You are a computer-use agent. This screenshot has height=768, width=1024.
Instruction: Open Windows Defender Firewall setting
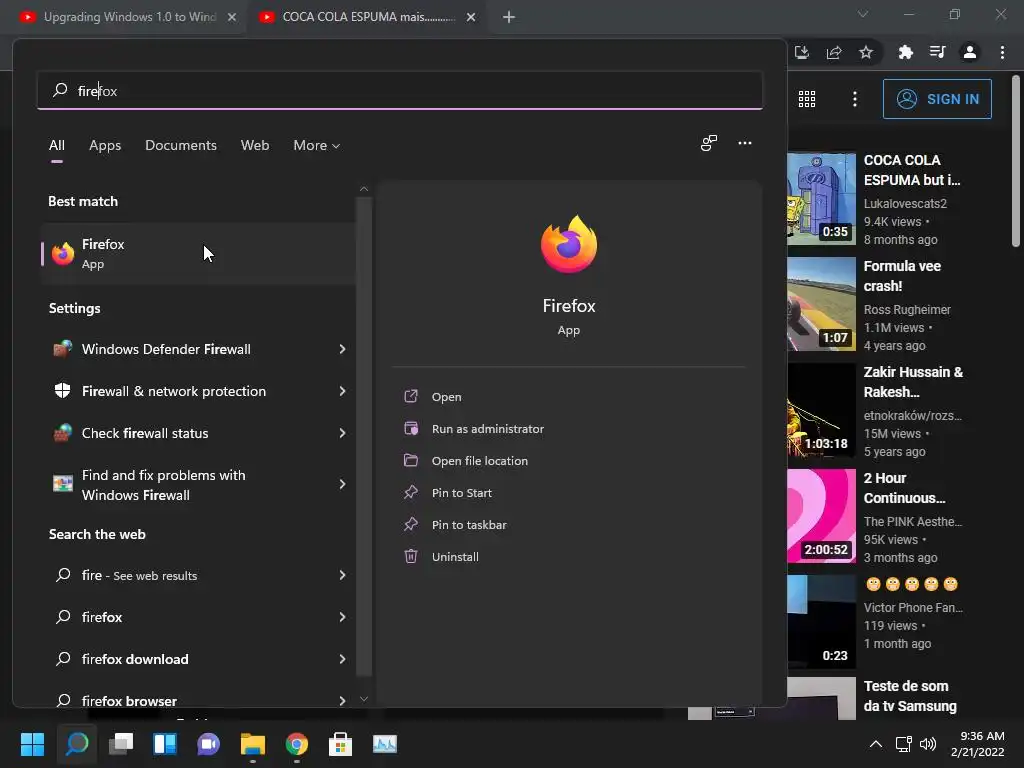click(x=198, y=349)
